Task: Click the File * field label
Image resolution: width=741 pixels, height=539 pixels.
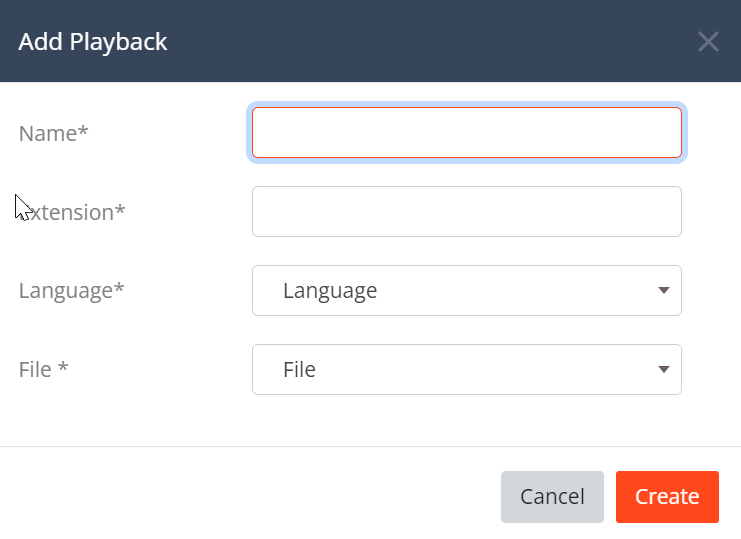Action: coord(43,369)
